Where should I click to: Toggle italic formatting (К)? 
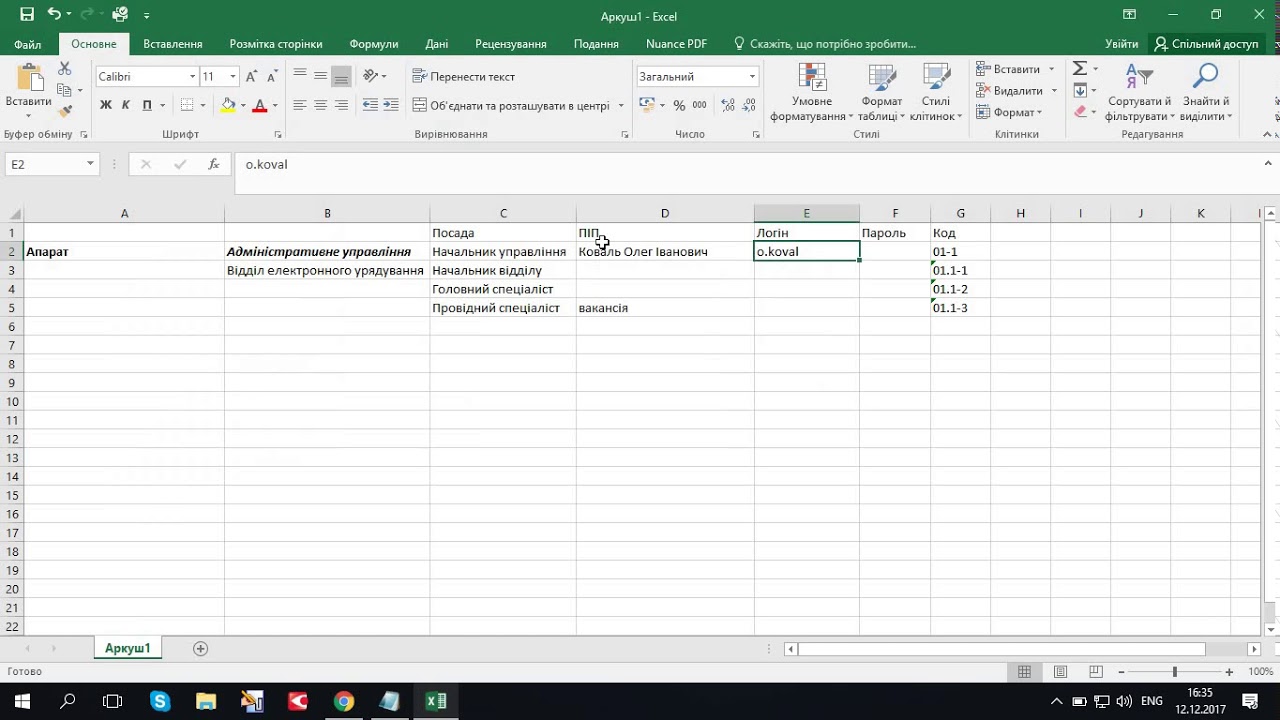[126, 105]
